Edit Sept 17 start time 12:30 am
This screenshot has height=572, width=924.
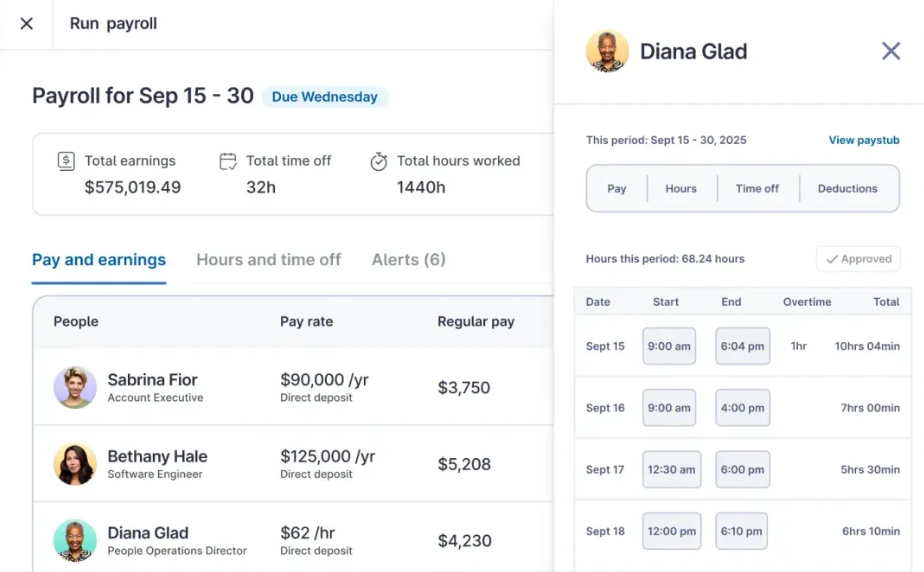[671, 469]
